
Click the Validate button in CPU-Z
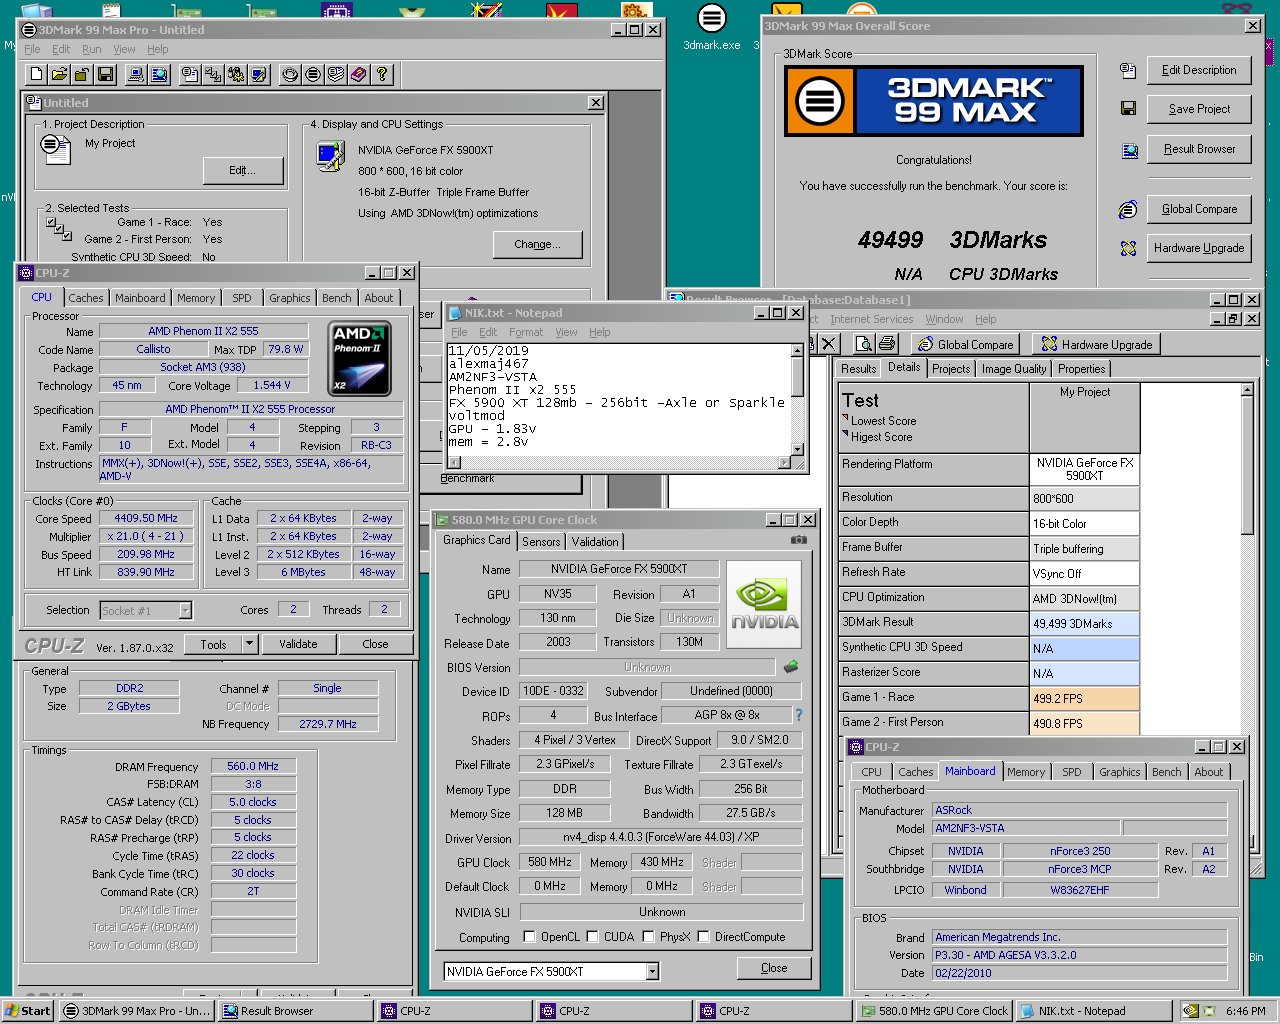tap(298, 644)
